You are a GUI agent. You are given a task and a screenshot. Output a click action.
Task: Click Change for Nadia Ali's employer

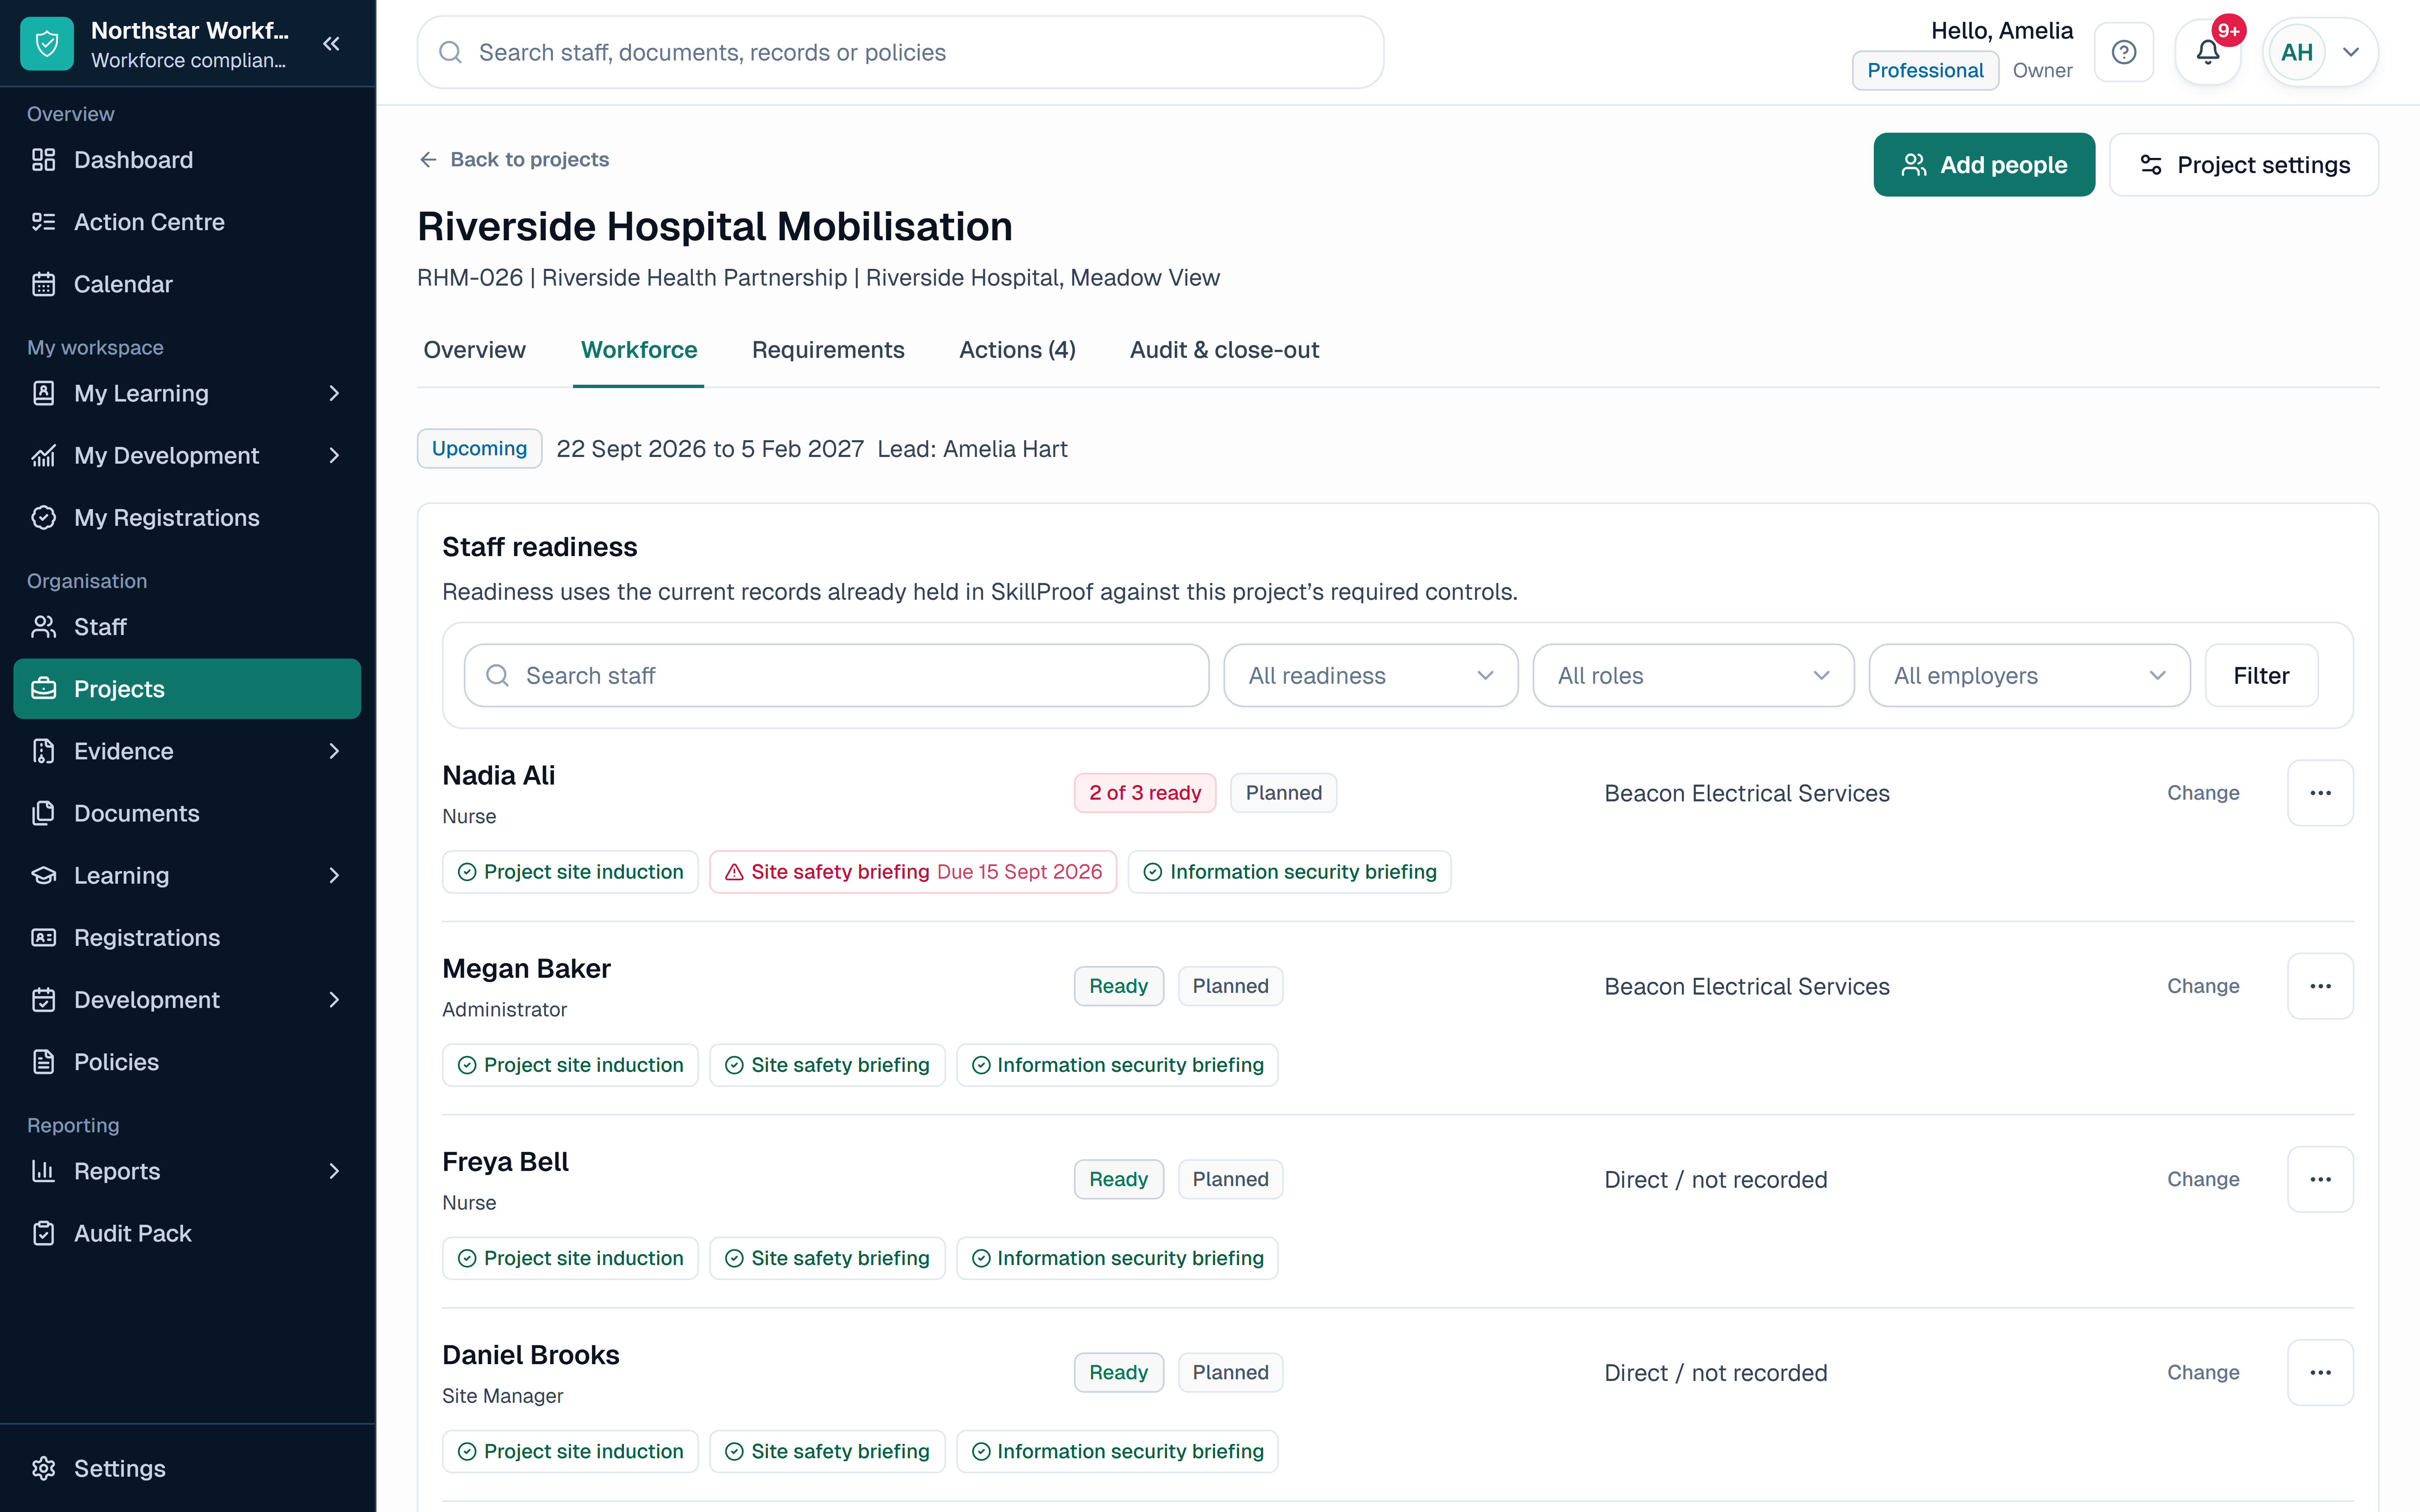(x=2203, y=793)
